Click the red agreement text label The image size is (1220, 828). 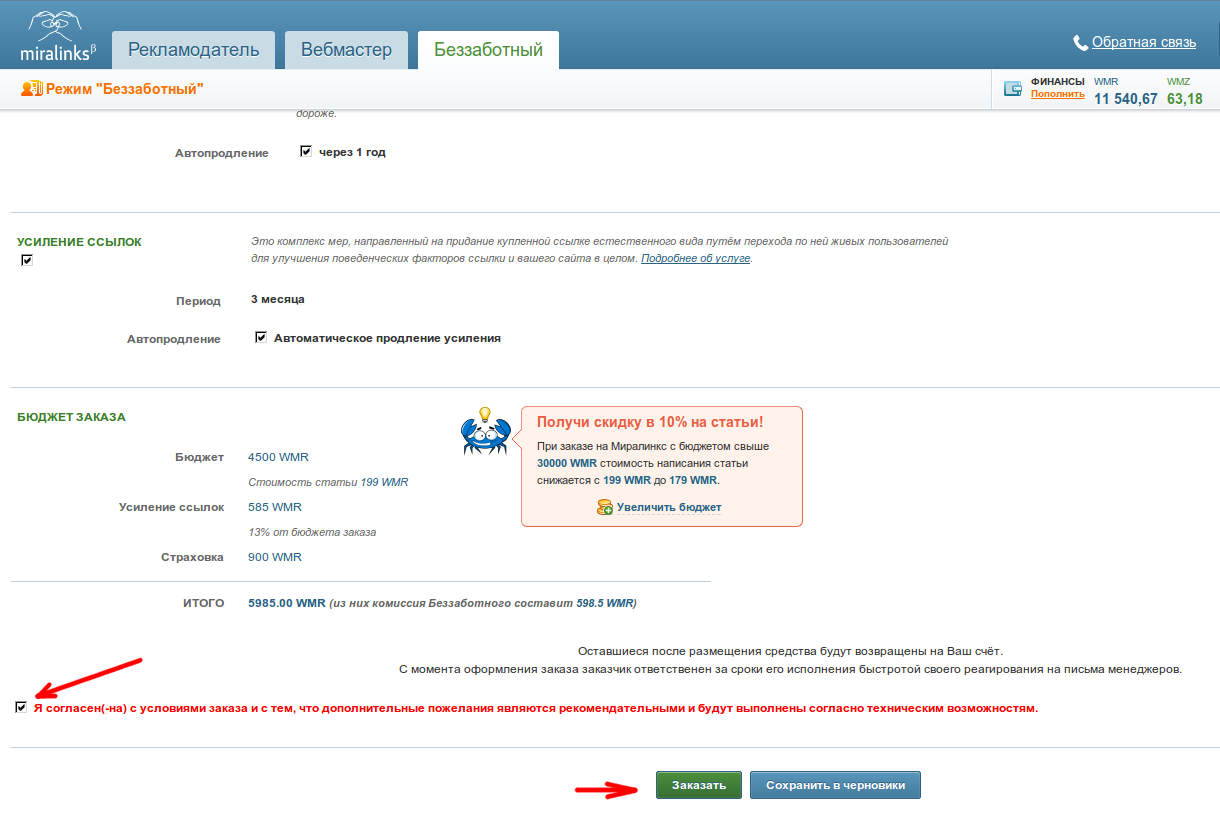(535, 708)
